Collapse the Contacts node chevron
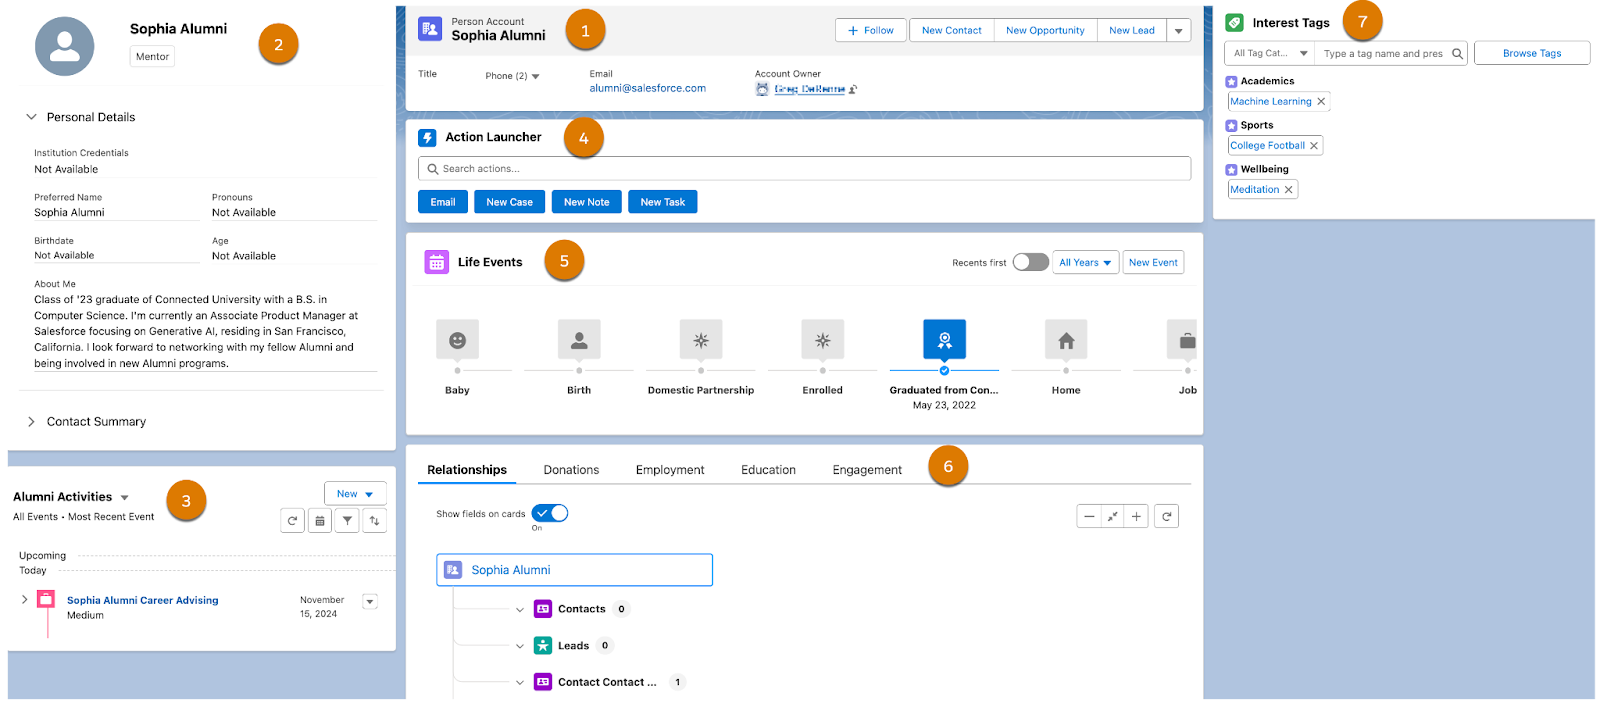Viewport: 1600px width, 707px height. point(520,610)
